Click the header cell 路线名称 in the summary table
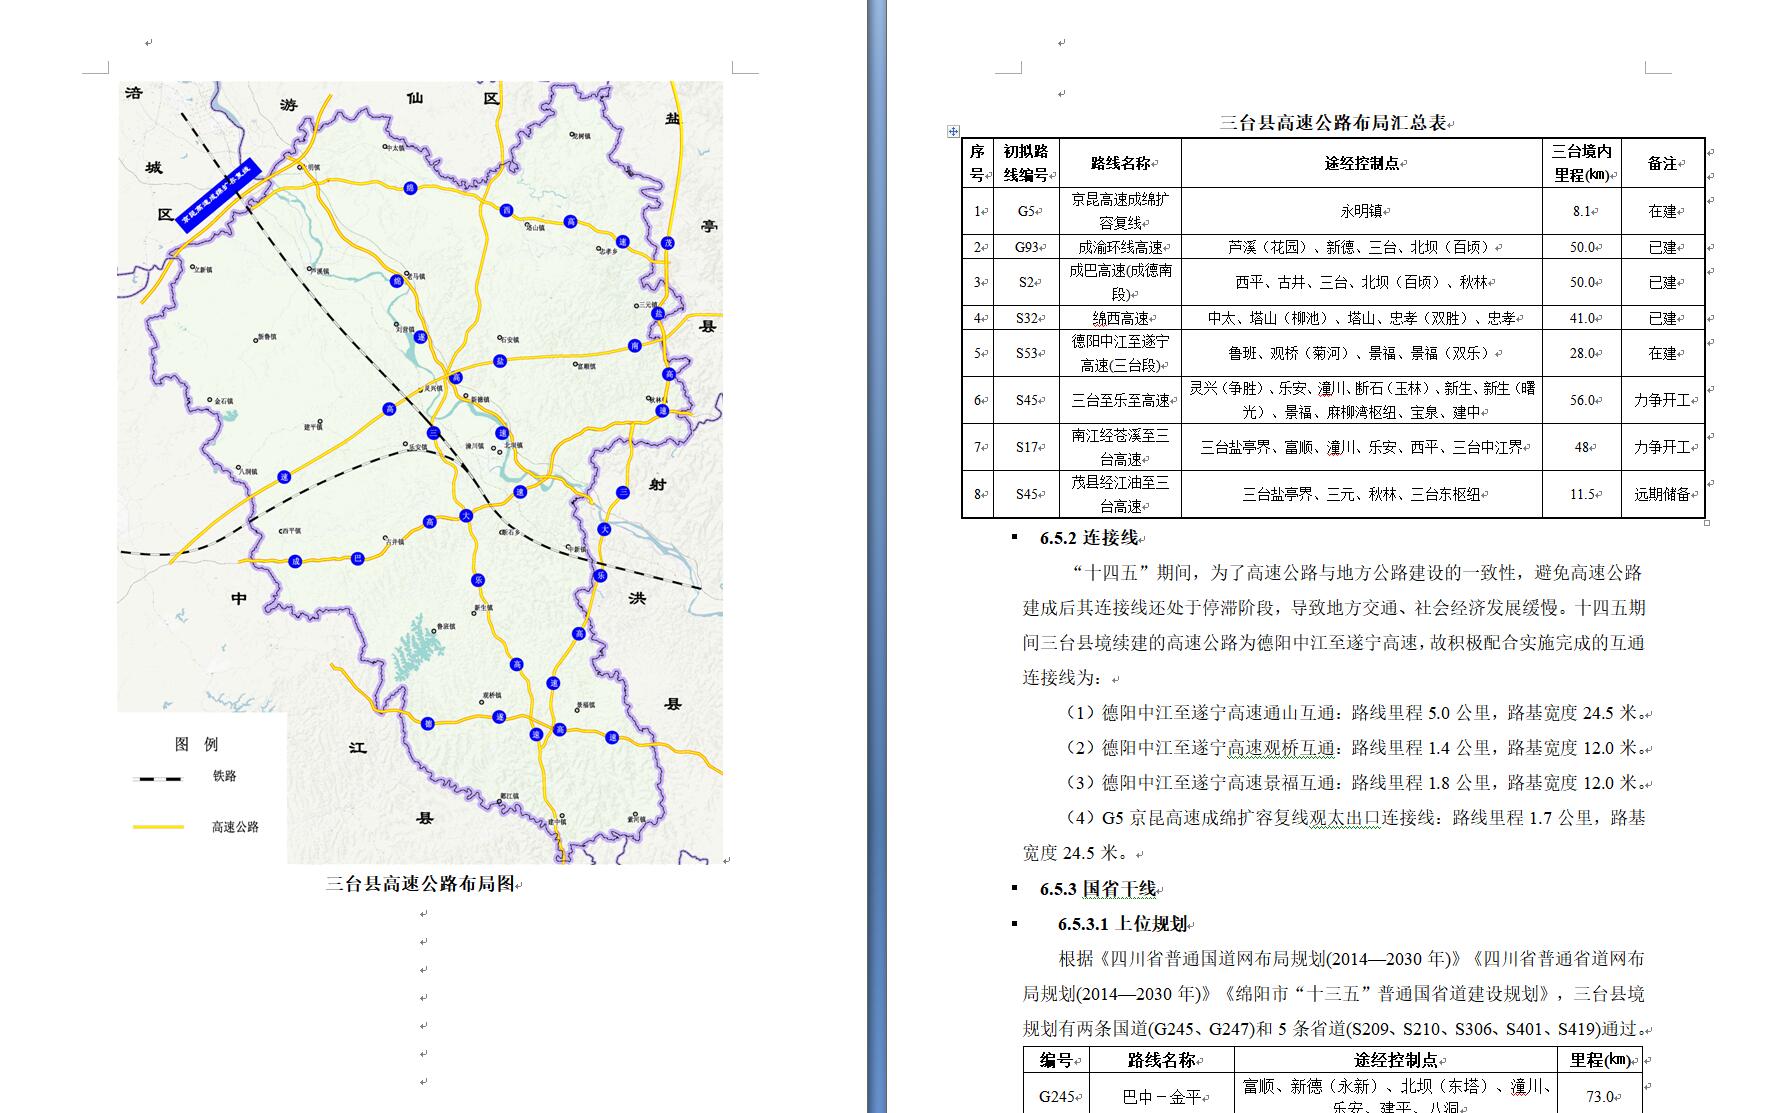This screenshot has width=1778, height=1113. click(x=1120, y=163)
